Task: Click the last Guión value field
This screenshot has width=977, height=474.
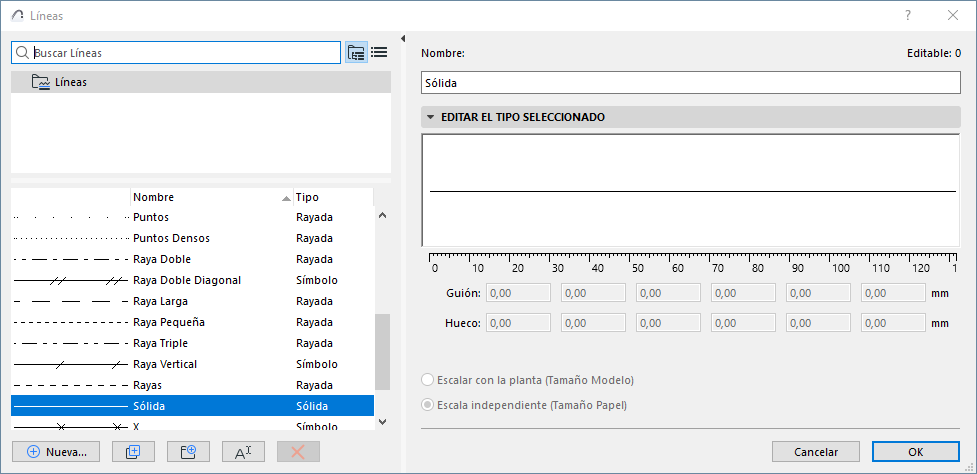Action: point(893,293)
